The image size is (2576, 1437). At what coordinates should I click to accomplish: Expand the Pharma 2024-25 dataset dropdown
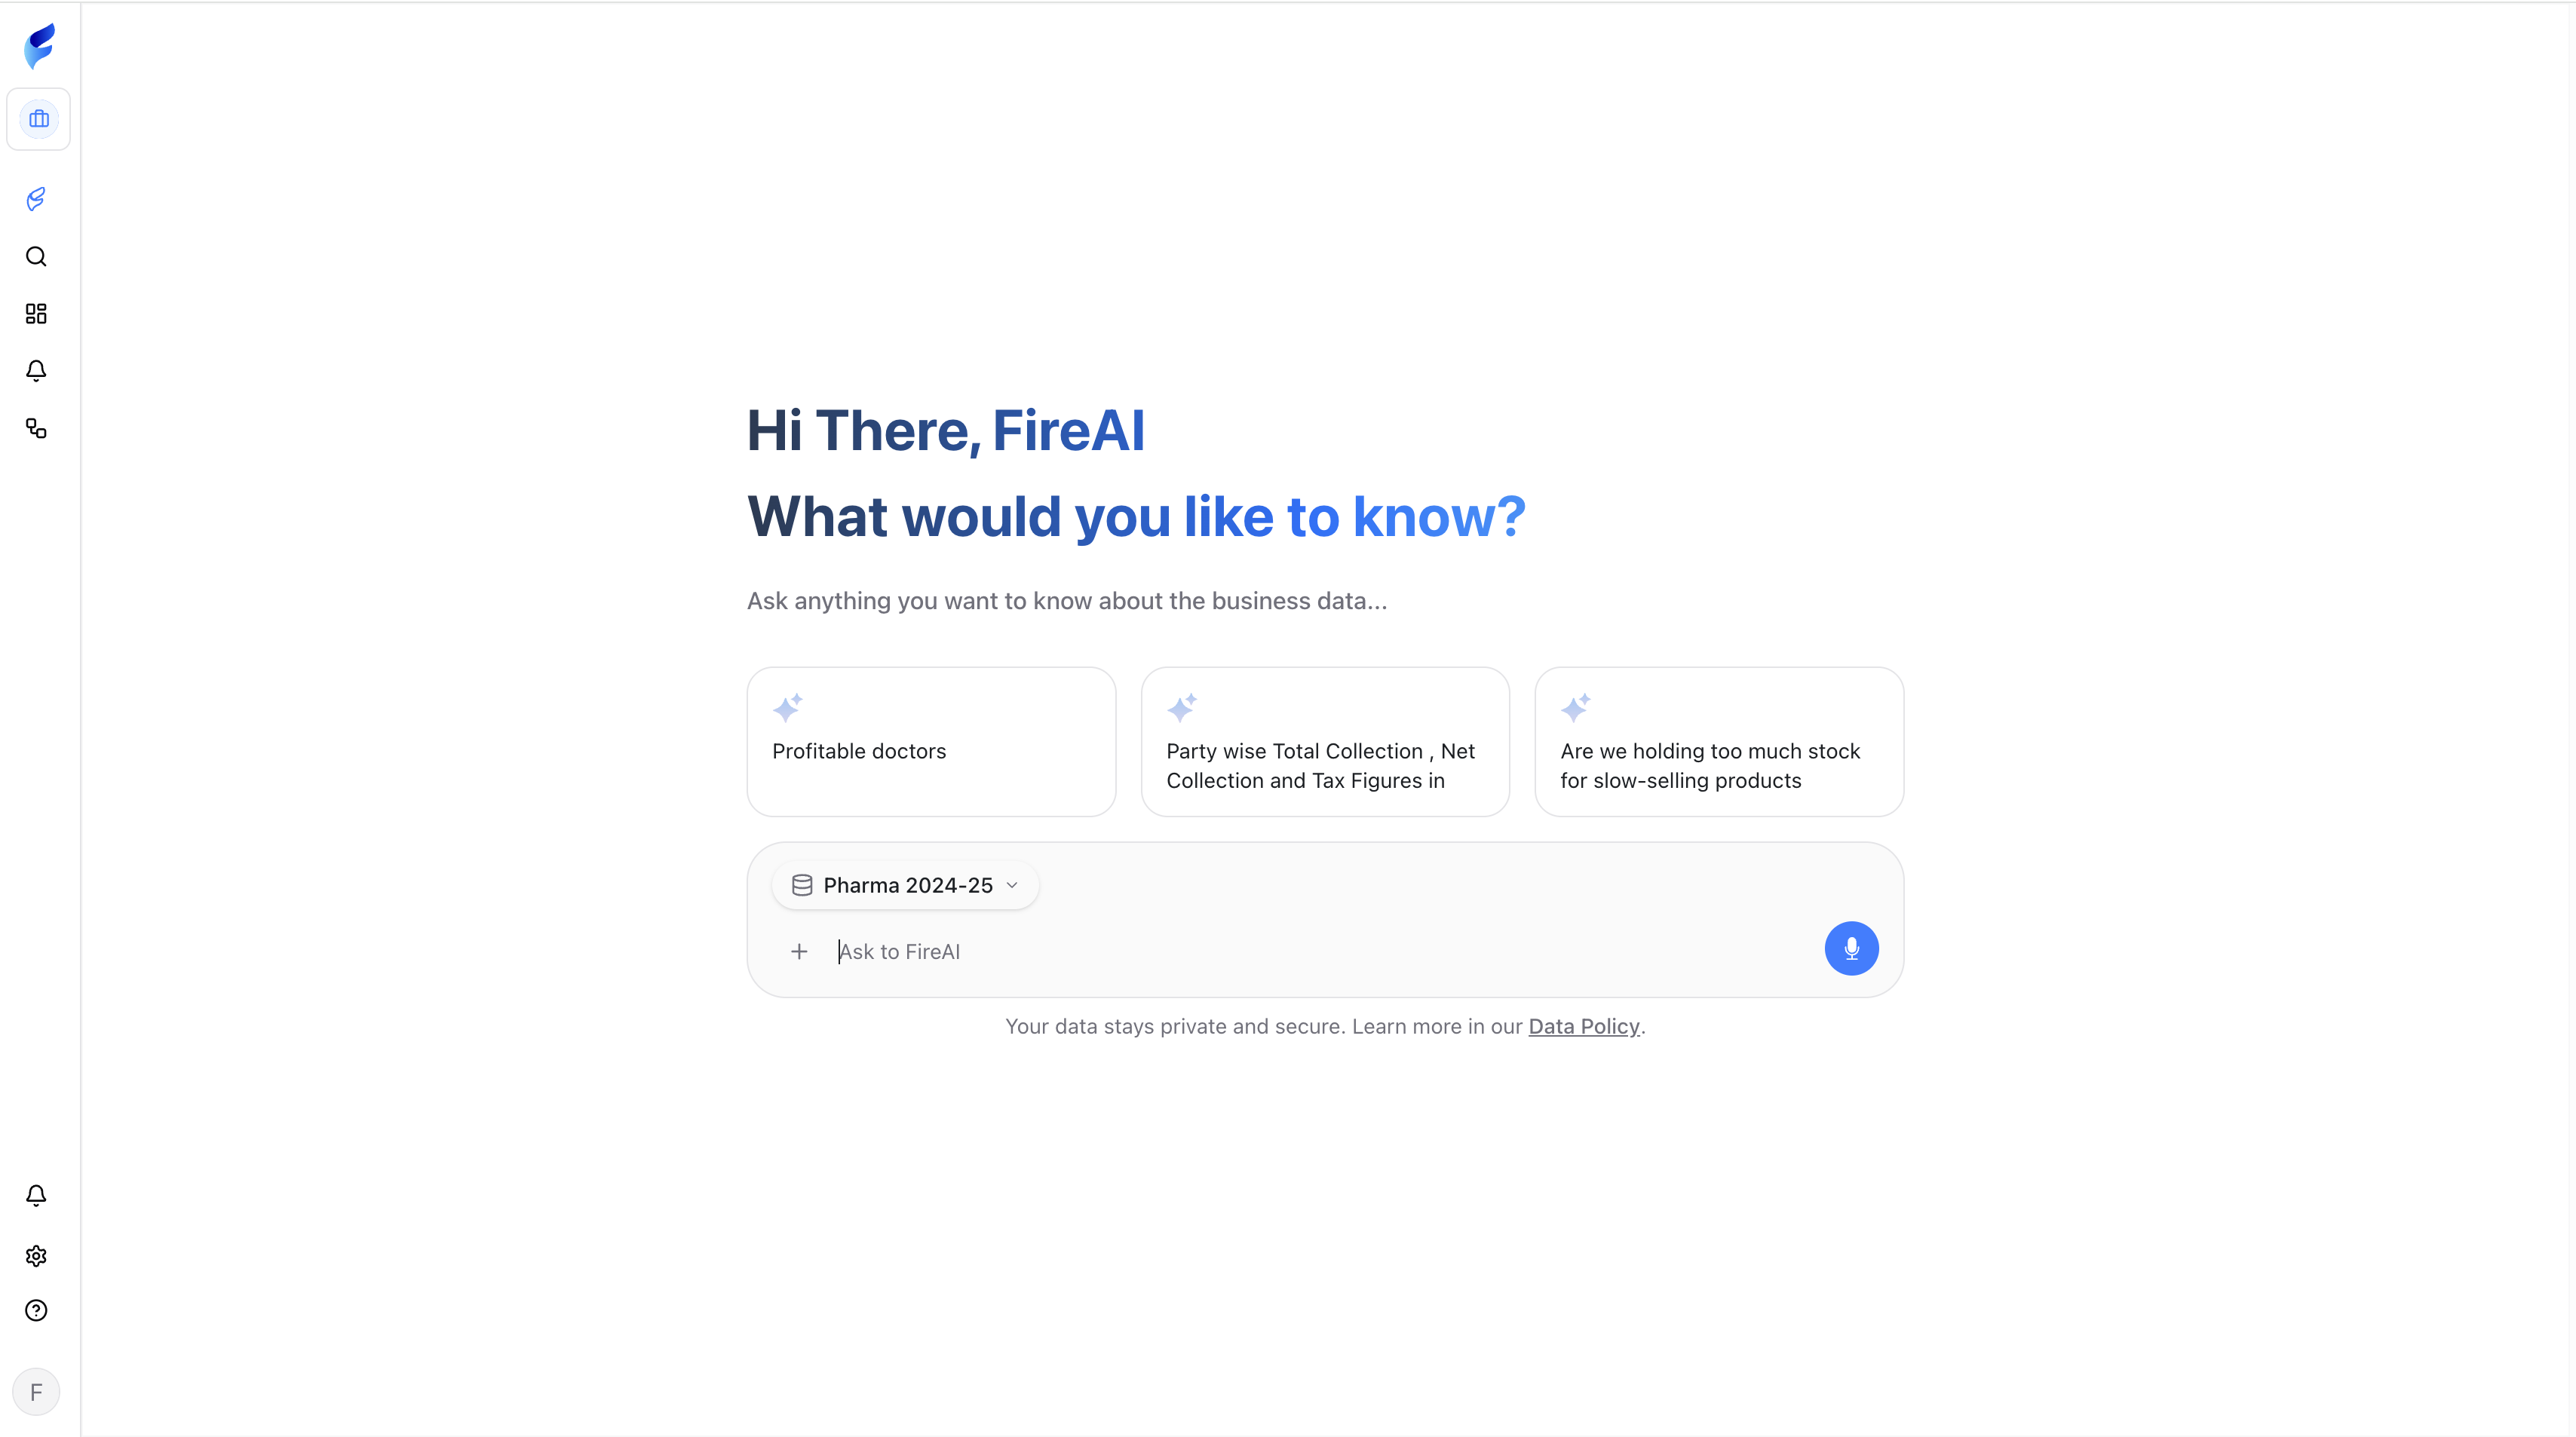pos(906,885)
